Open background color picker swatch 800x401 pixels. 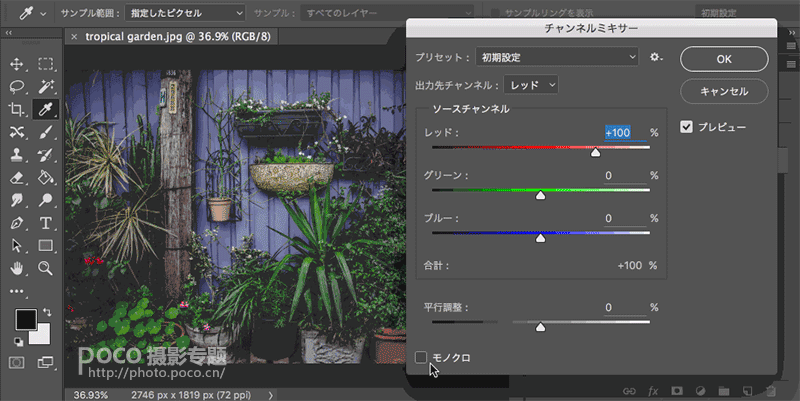point(42,335)
